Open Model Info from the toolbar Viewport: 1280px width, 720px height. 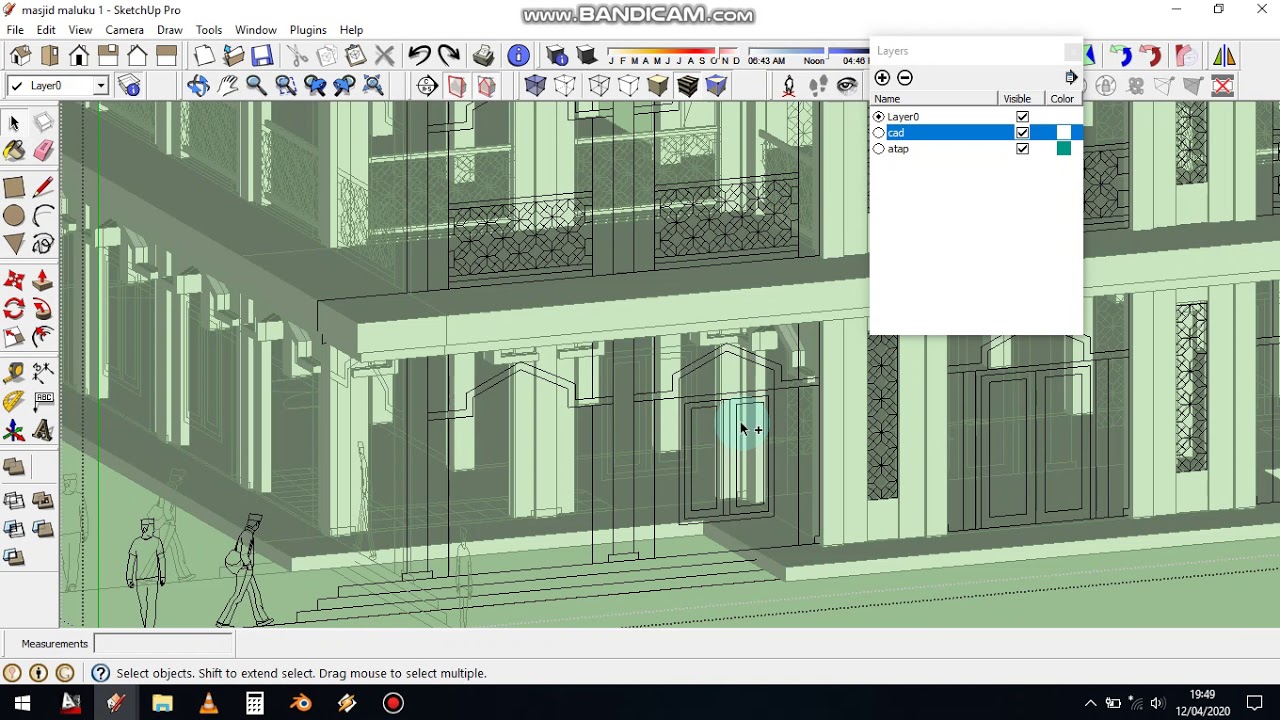(x=518, y=56)
